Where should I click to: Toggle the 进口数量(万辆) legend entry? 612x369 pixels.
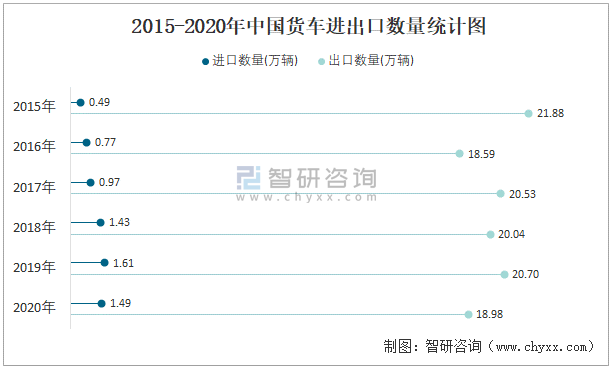pos(250,61)
